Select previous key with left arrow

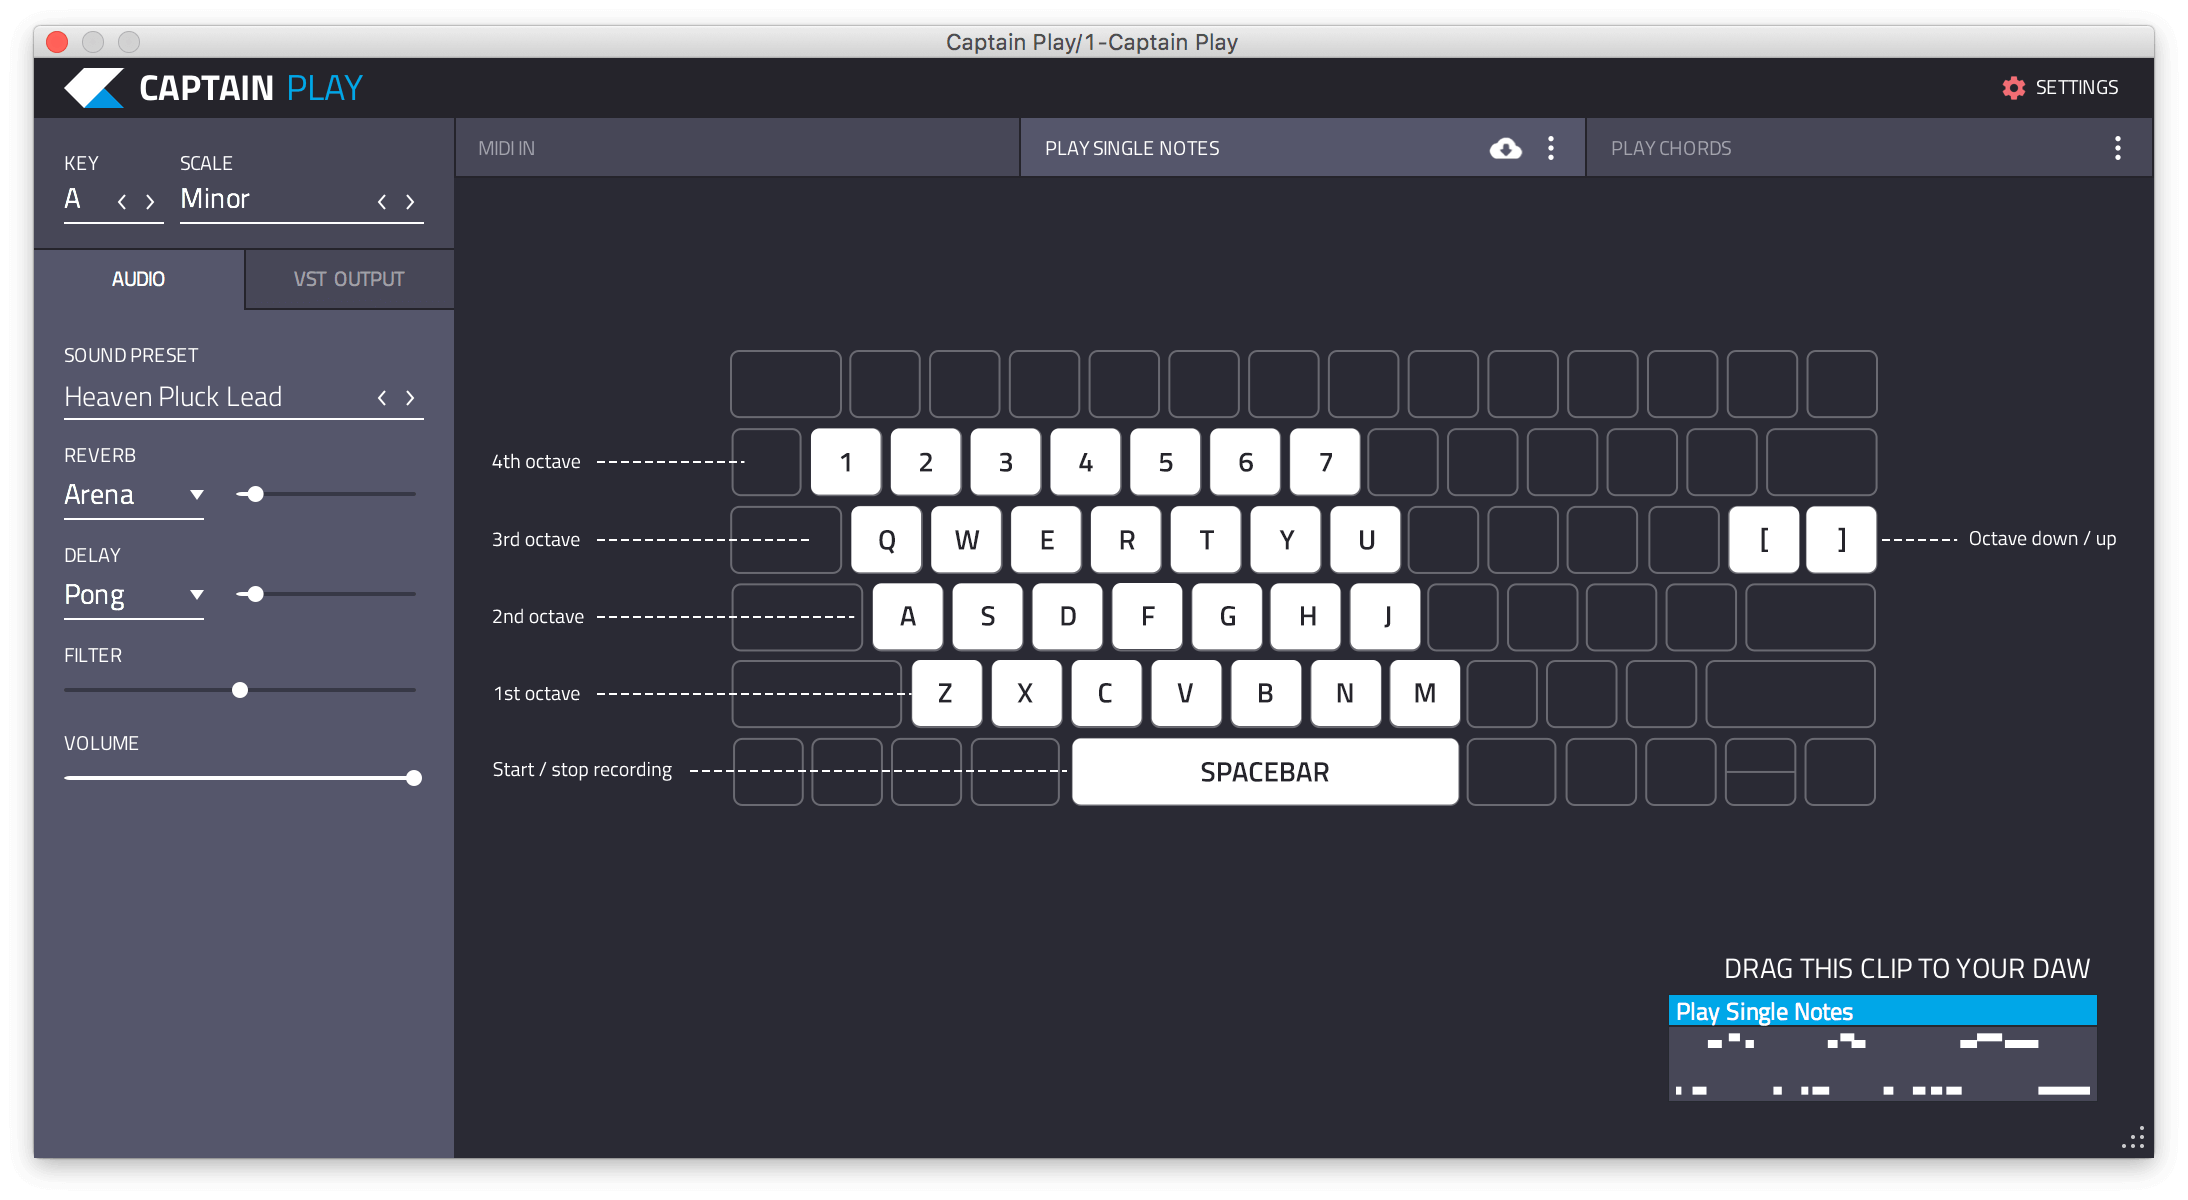pos(122,202)
